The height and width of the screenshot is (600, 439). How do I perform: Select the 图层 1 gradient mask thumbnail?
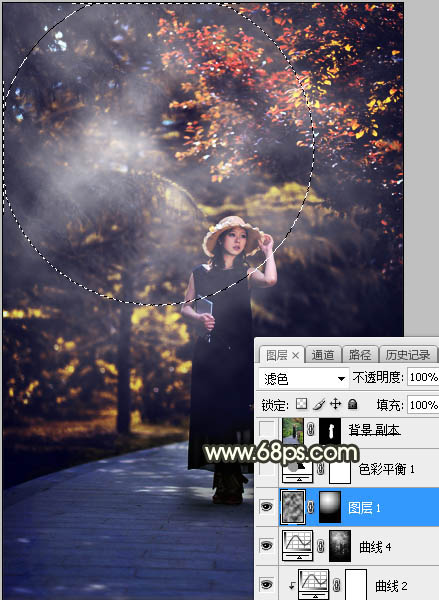330,507
